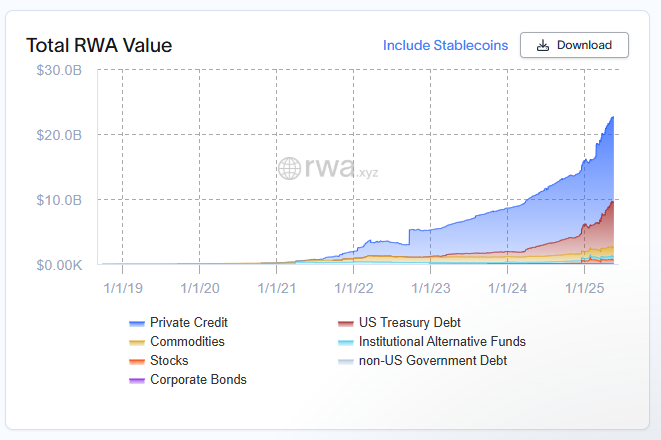Hide Stocks series using legend label
The height and width of the screenshot is (440, 661).
[x=169, y=361]
